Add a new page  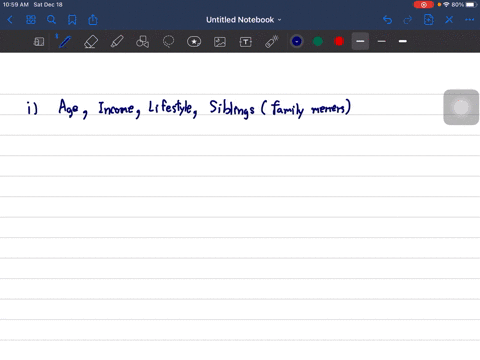(429, 20)
